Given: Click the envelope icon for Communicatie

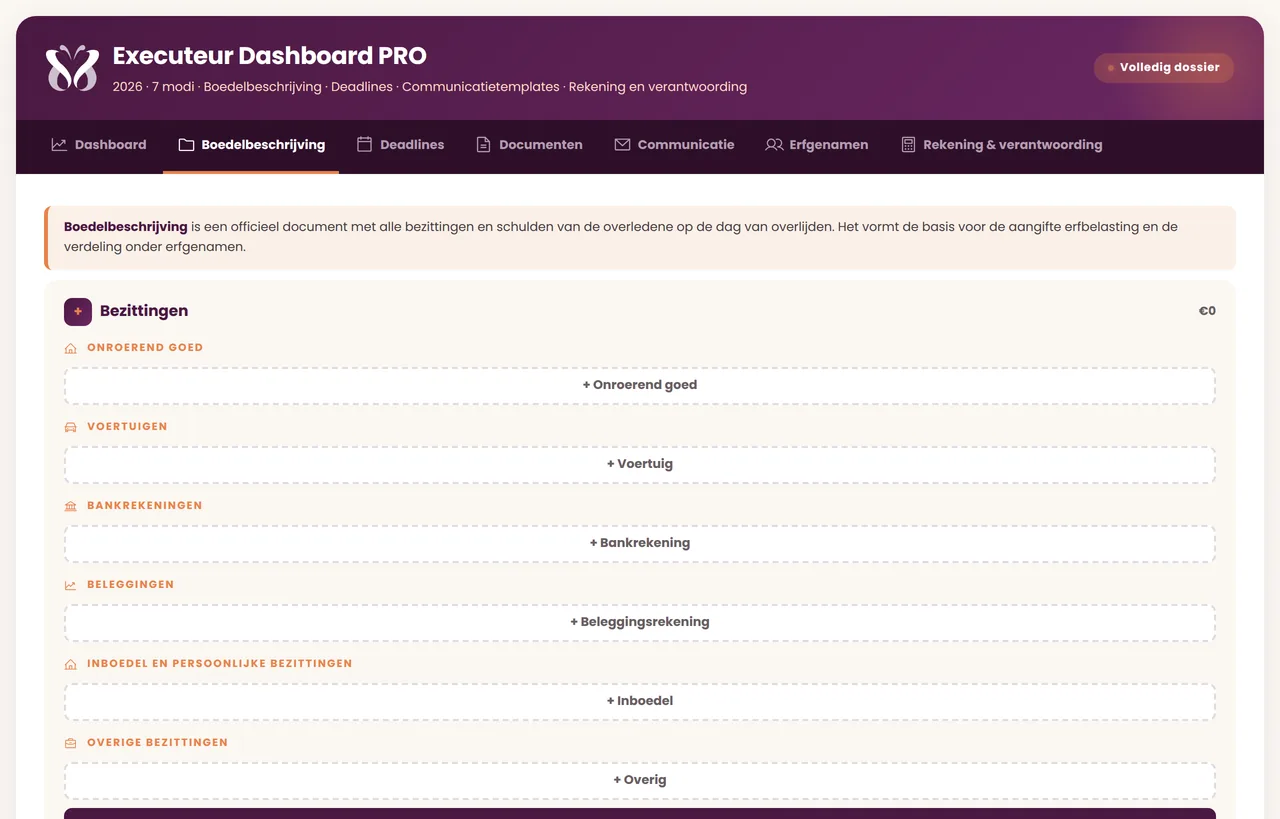Looking at the screenshot, I should tap(622, 145).
